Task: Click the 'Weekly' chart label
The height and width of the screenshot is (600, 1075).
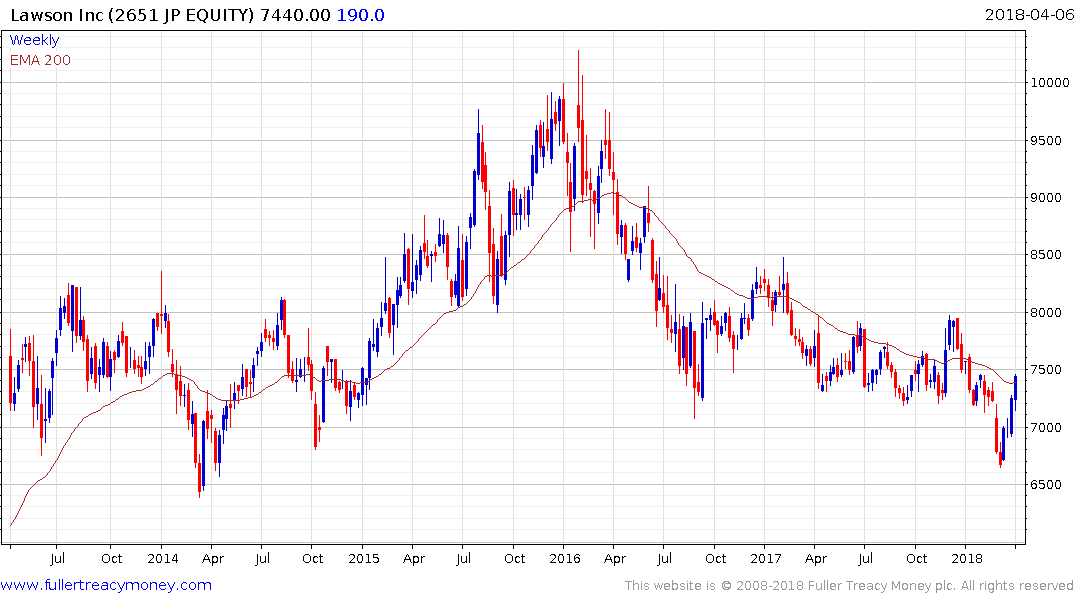Action: tap(34, 40)
